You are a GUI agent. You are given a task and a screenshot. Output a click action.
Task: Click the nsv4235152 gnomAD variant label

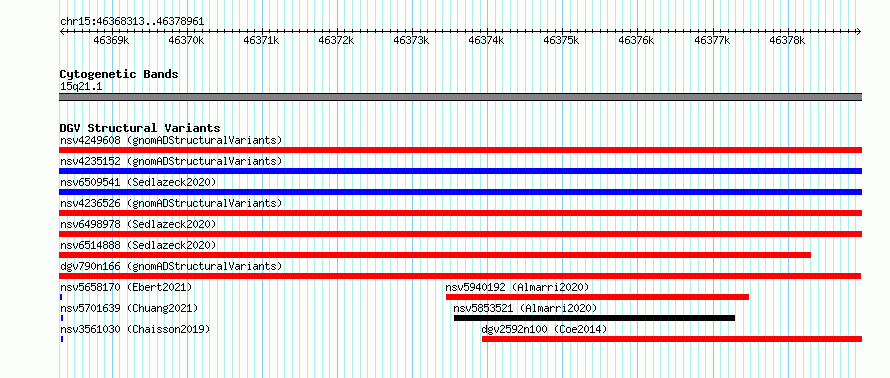[171, 161]
